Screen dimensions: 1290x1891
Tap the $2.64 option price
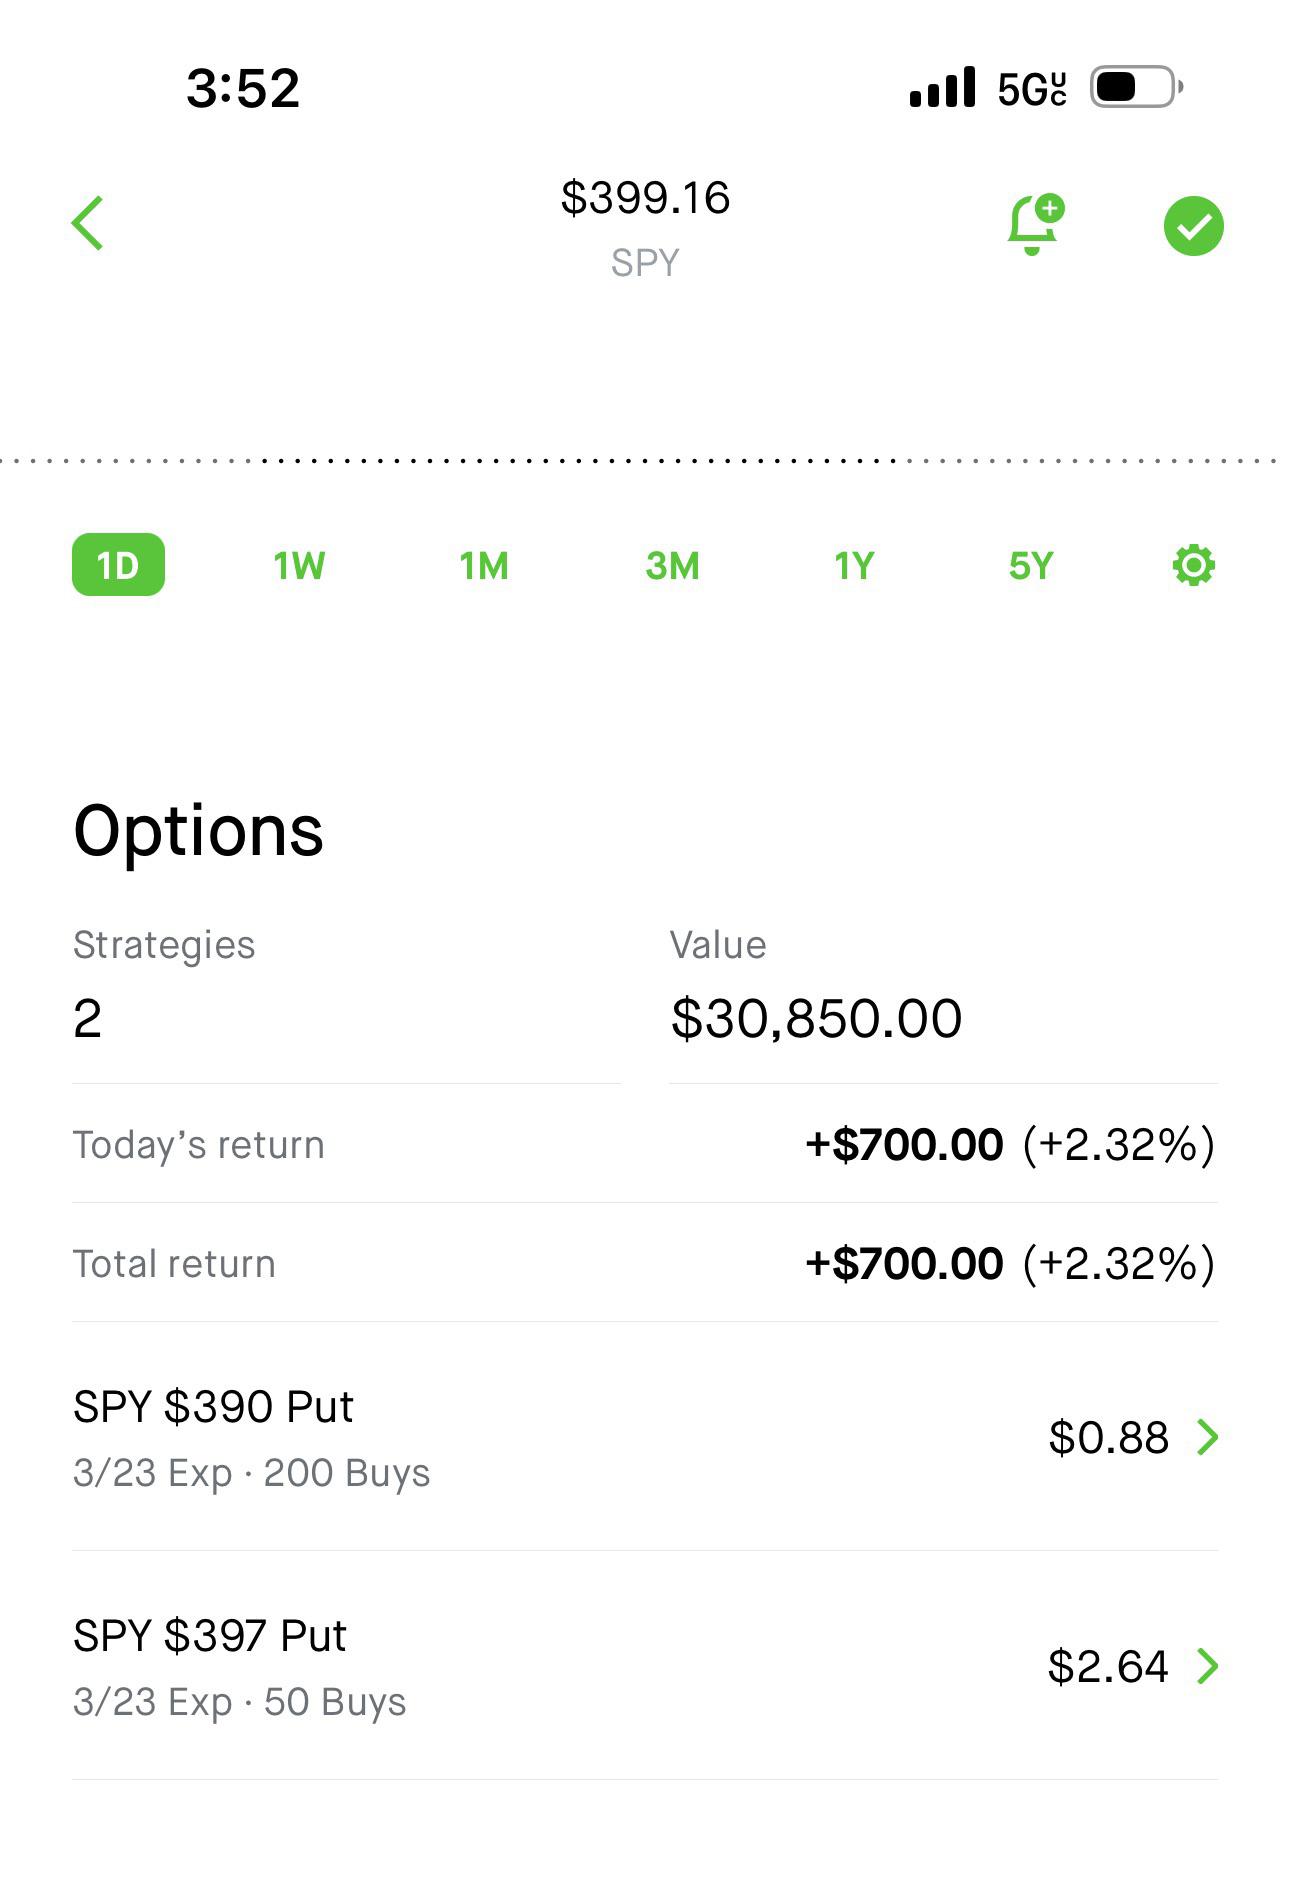click(1107, 1667)
